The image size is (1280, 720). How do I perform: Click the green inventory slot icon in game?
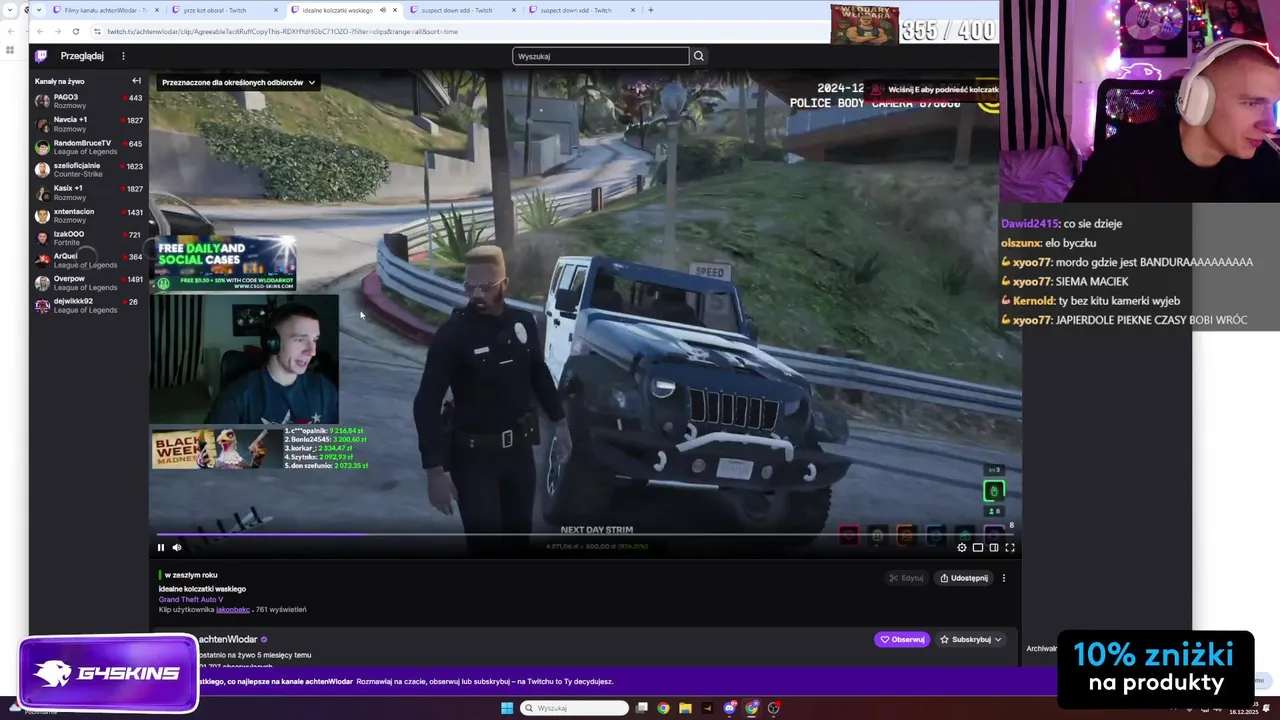pyautogui.click(x=993, y=490)
